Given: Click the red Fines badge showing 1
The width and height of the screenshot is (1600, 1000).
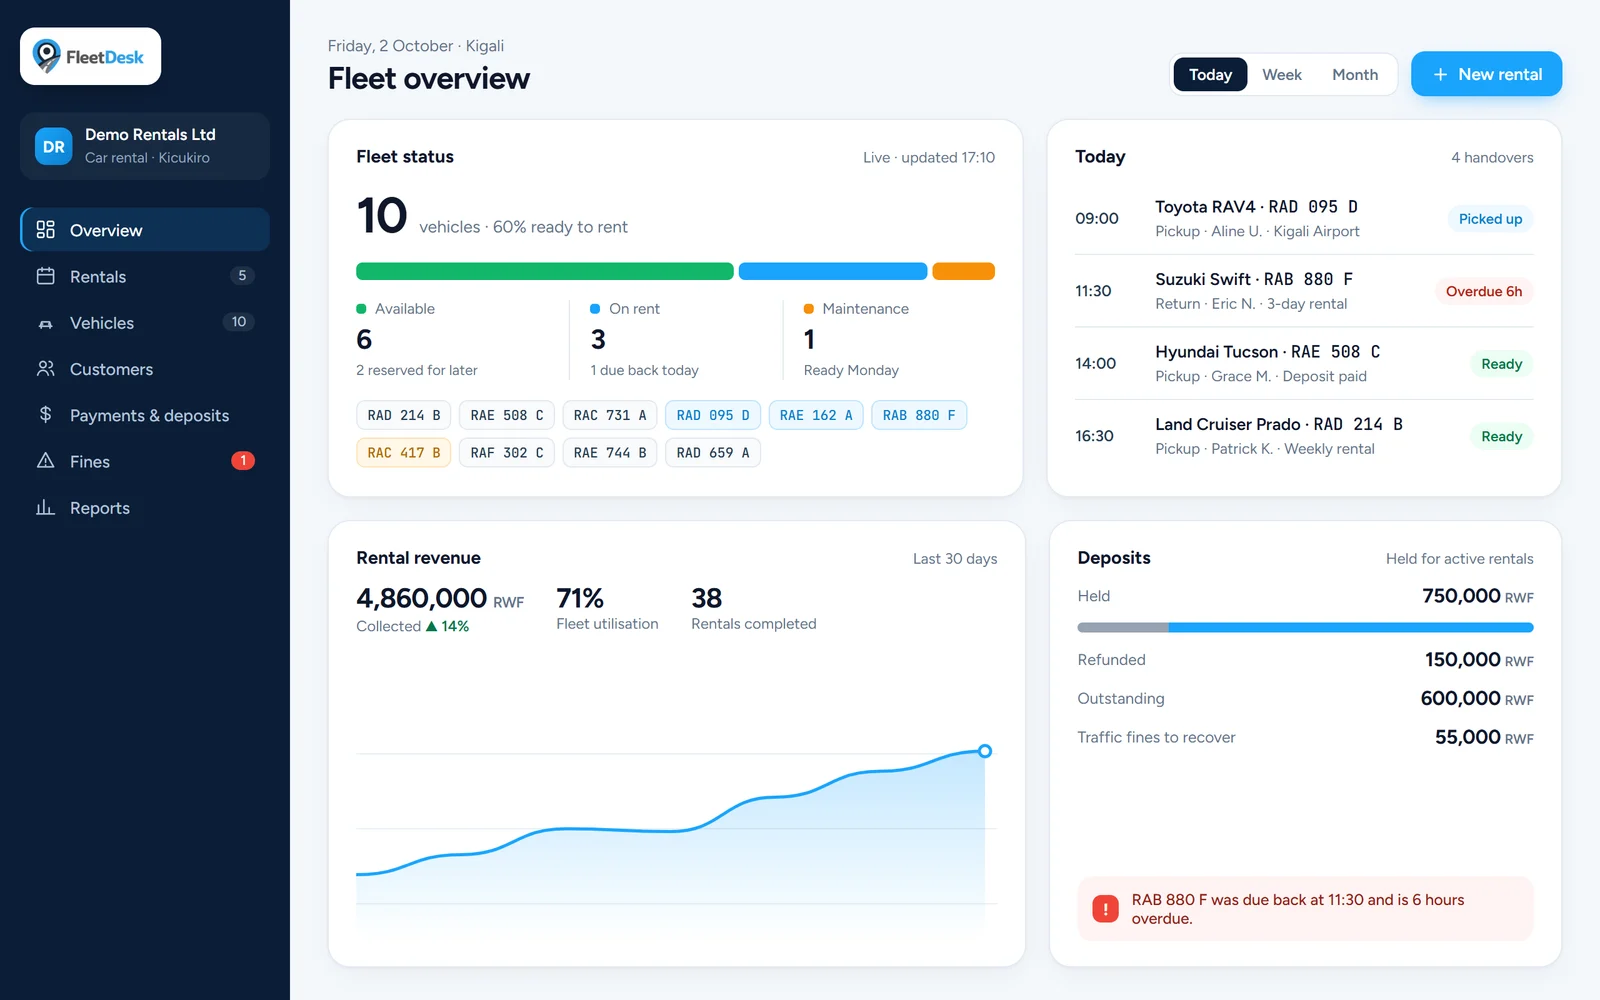Looking at the screenshot, I should (243, 461).
